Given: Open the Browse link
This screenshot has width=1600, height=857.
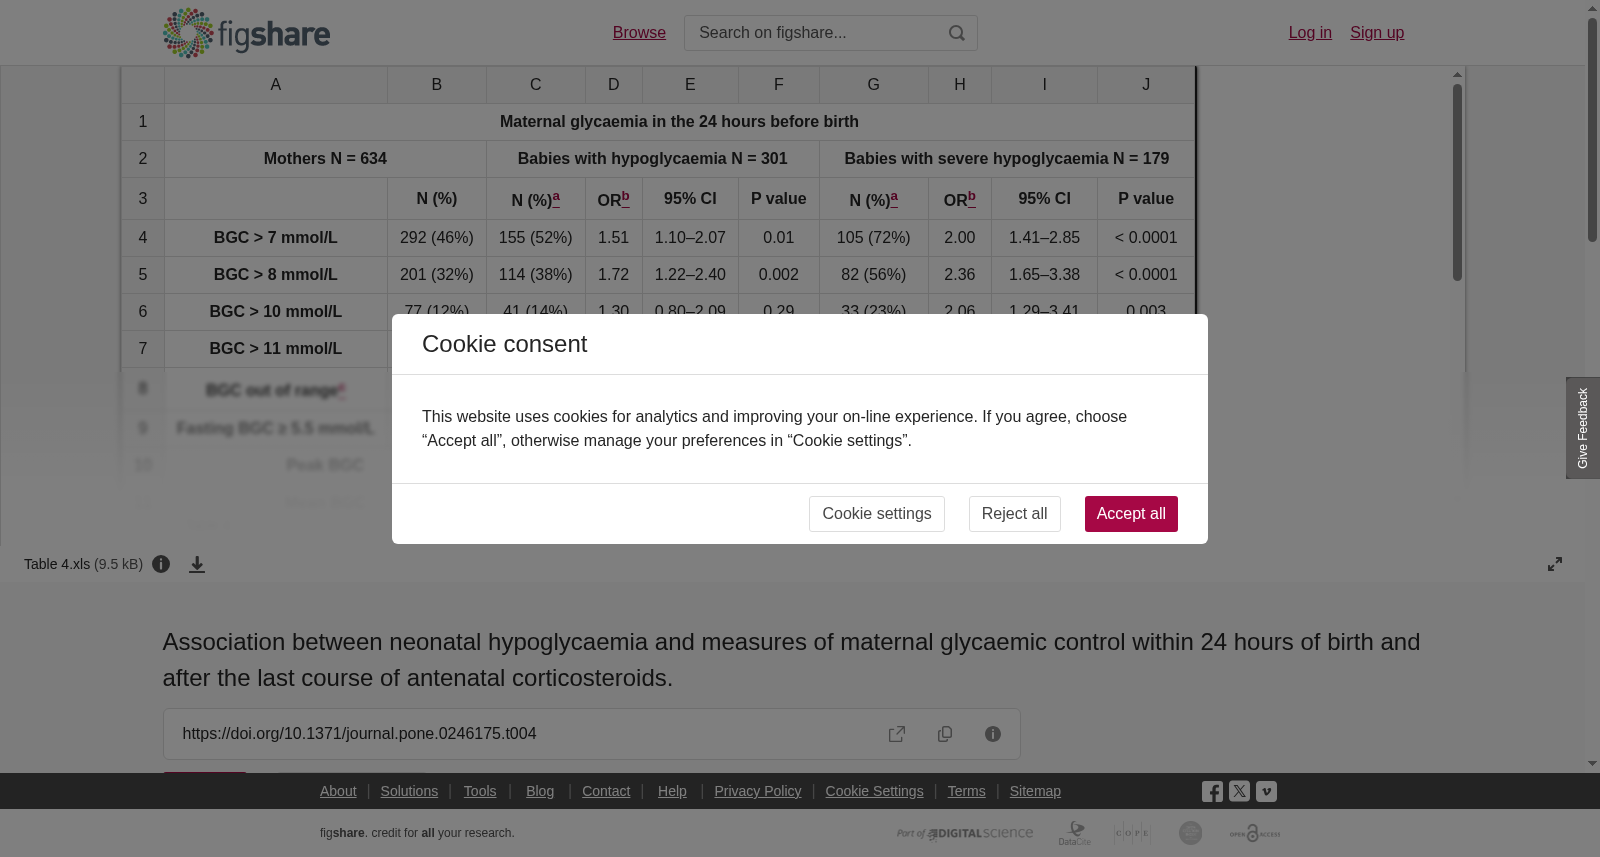Looking at the screenshot, I should (639, 33).
